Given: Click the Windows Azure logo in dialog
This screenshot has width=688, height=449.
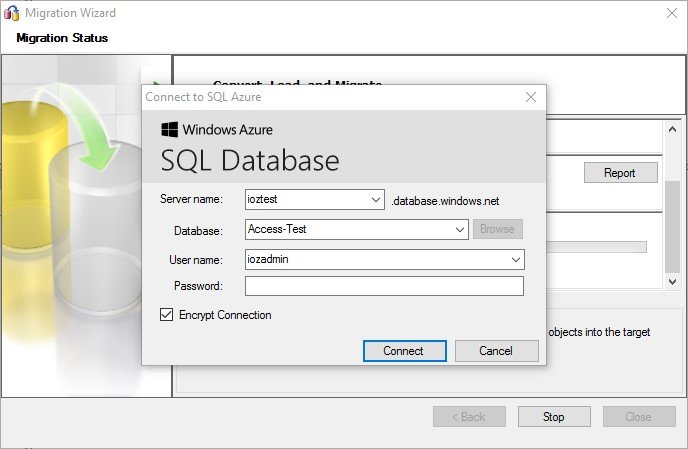Looking at the screenshot, I should [169, 129].
